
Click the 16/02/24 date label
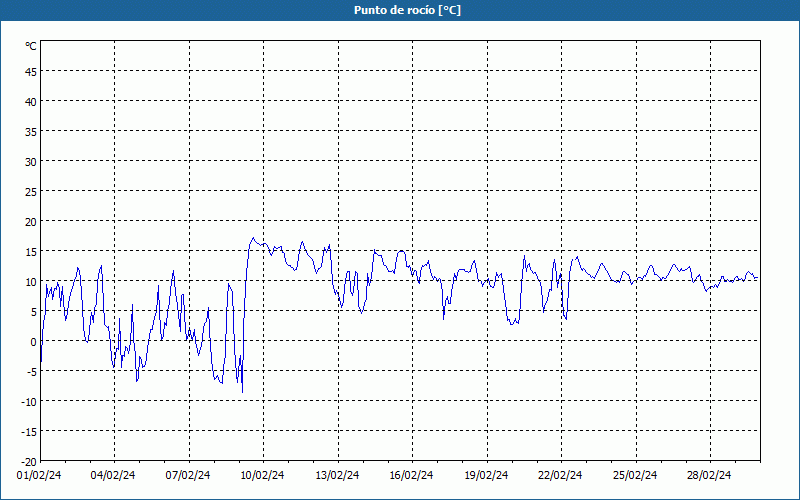point(411,476)
